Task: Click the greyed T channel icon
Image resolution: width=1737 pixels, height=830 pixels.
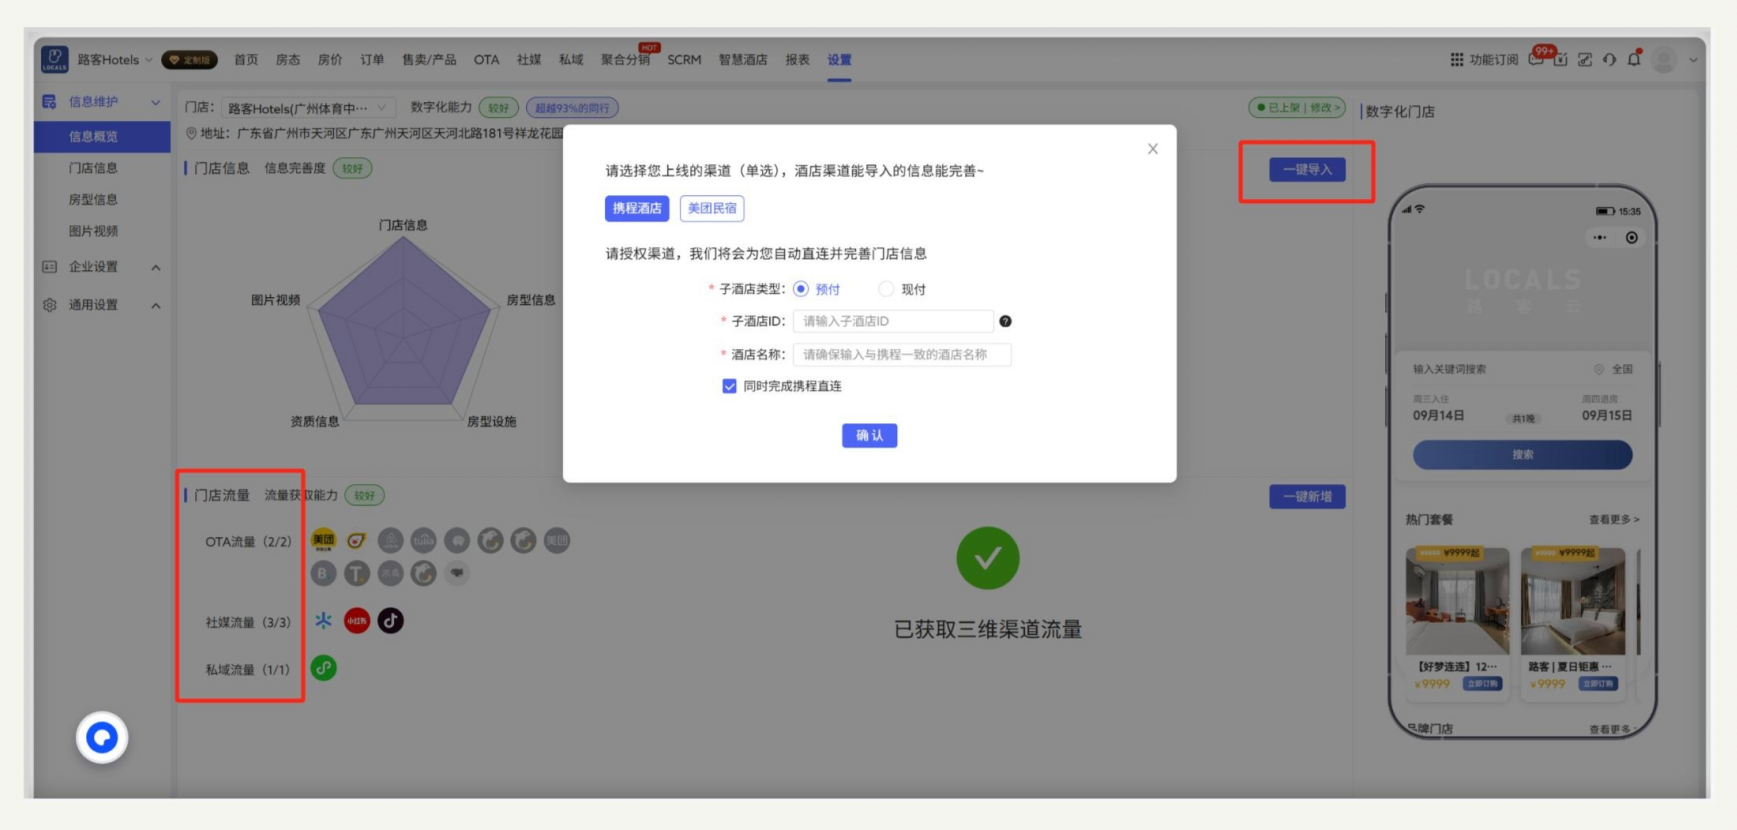Action: tap(357, 573)
